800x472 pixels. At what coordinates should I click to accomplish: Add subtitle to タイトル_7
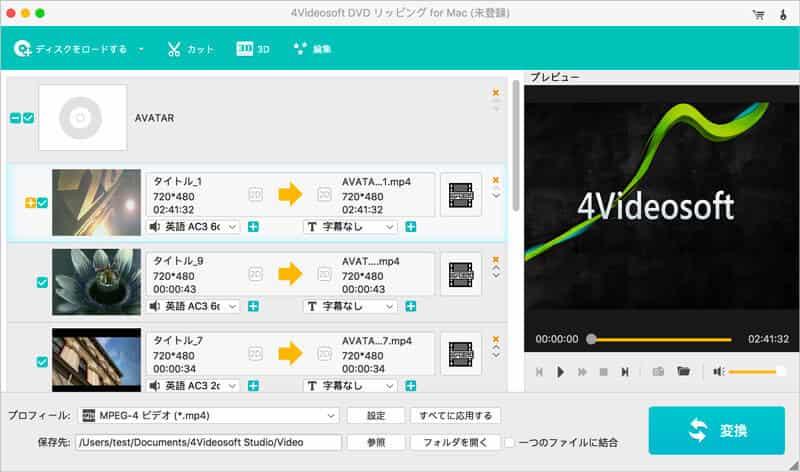pos(411,386)
